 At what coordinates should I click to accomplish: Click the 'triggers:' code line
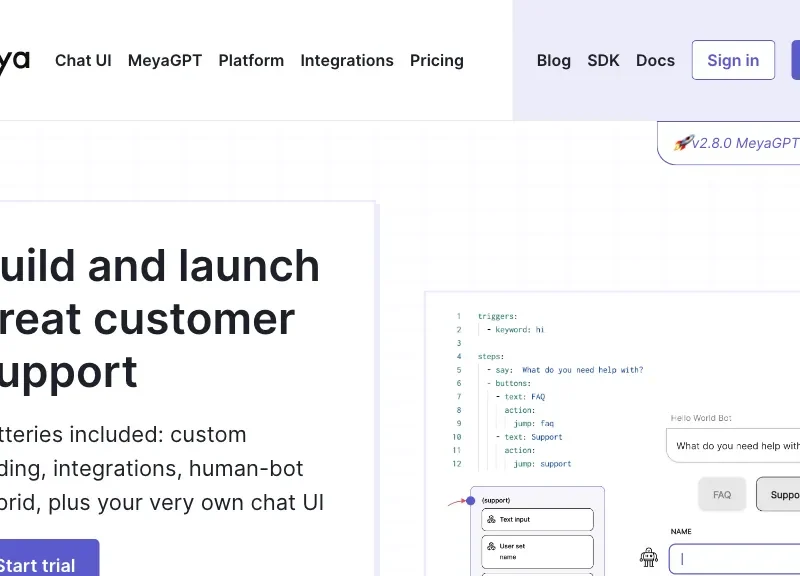click(497, 316)
